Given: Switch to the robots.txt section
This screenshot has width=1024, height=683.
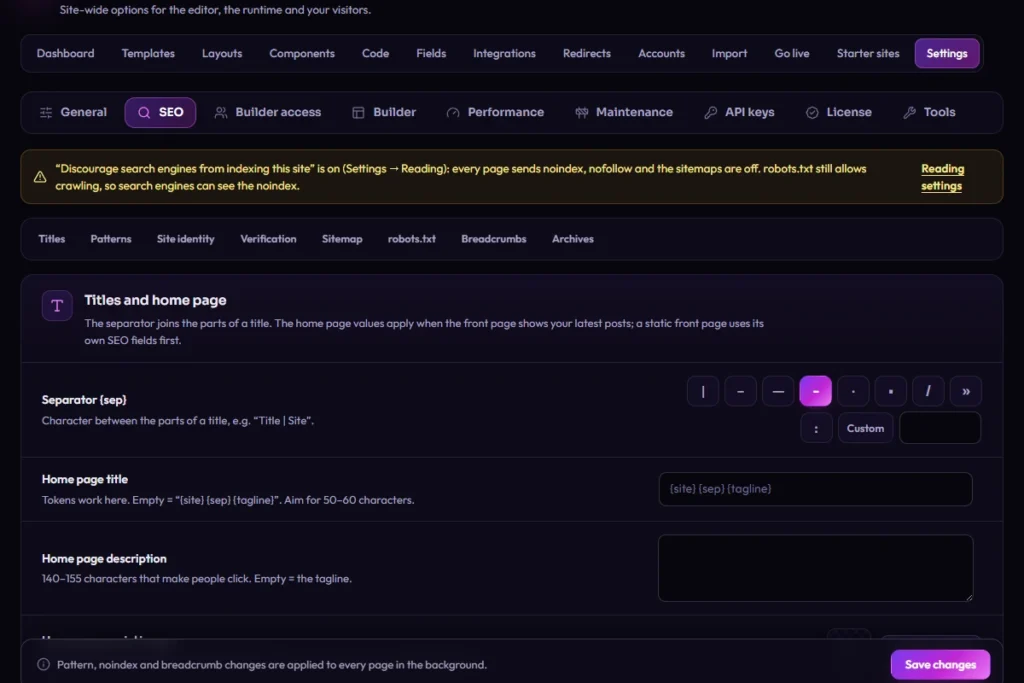Looking at the screenshot, I should 411,239.
